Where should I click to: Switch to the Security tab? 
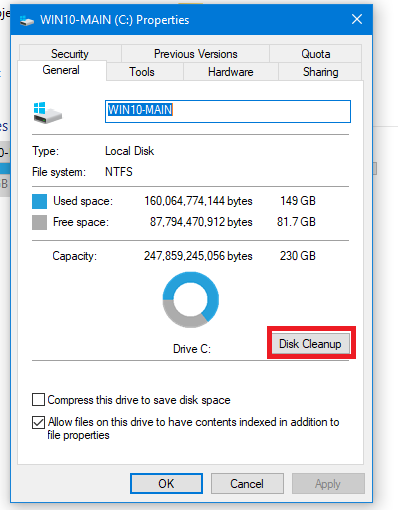pos(70,53)
